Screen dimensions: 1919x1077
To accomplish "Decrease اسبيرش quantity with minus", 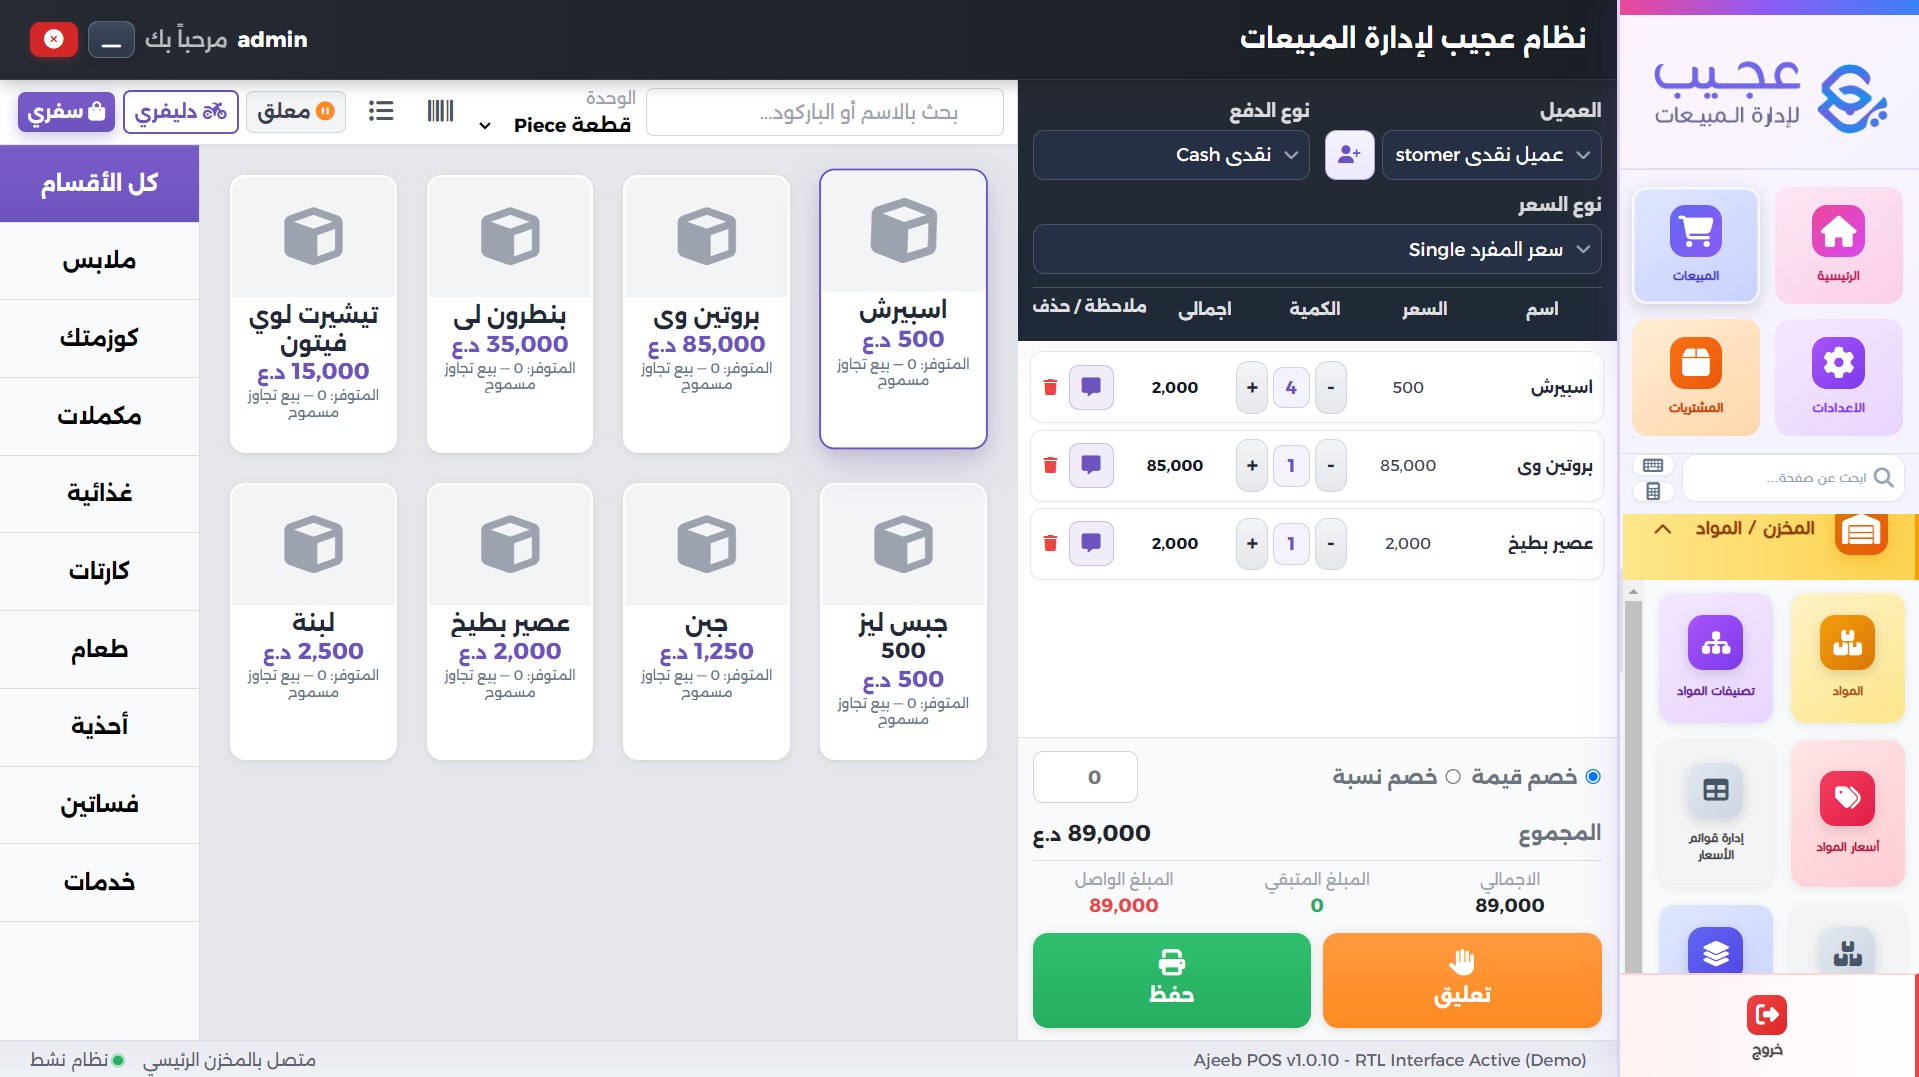I will pyautogui.click(x=1331, y=387).
